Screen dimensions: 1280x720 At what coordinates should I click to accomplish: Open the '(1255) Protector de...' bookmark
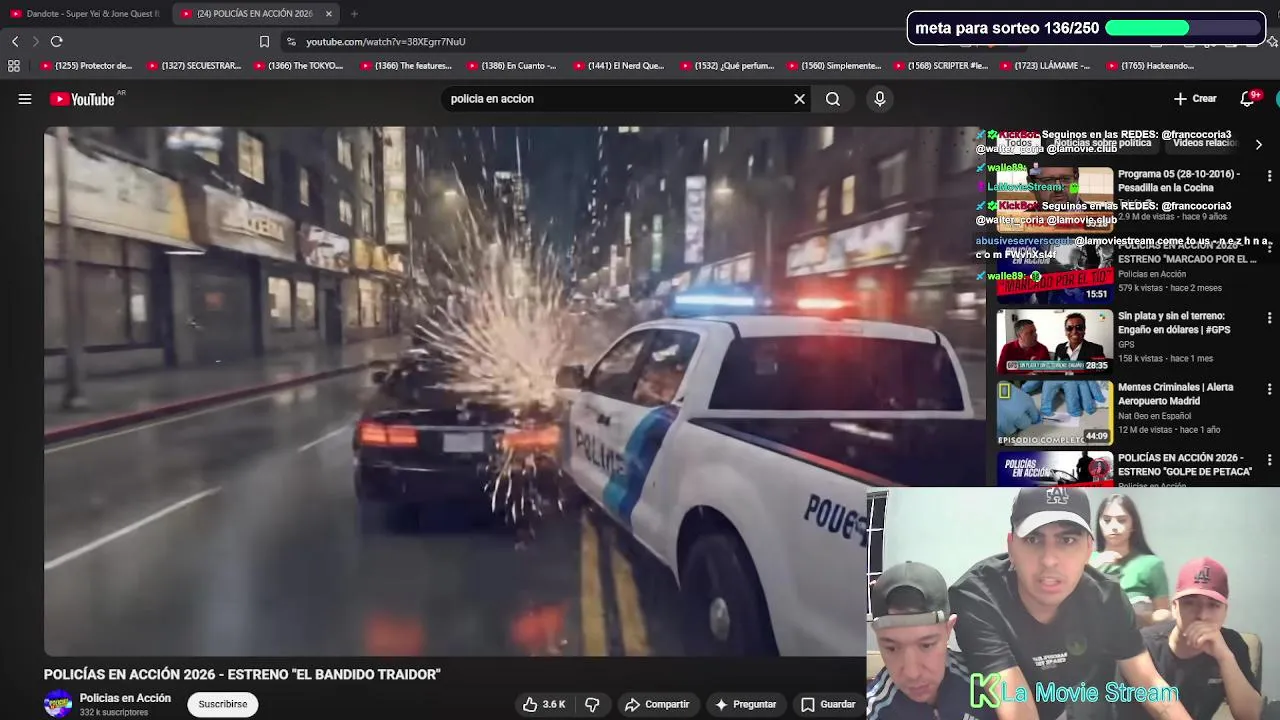click(86, 66)
